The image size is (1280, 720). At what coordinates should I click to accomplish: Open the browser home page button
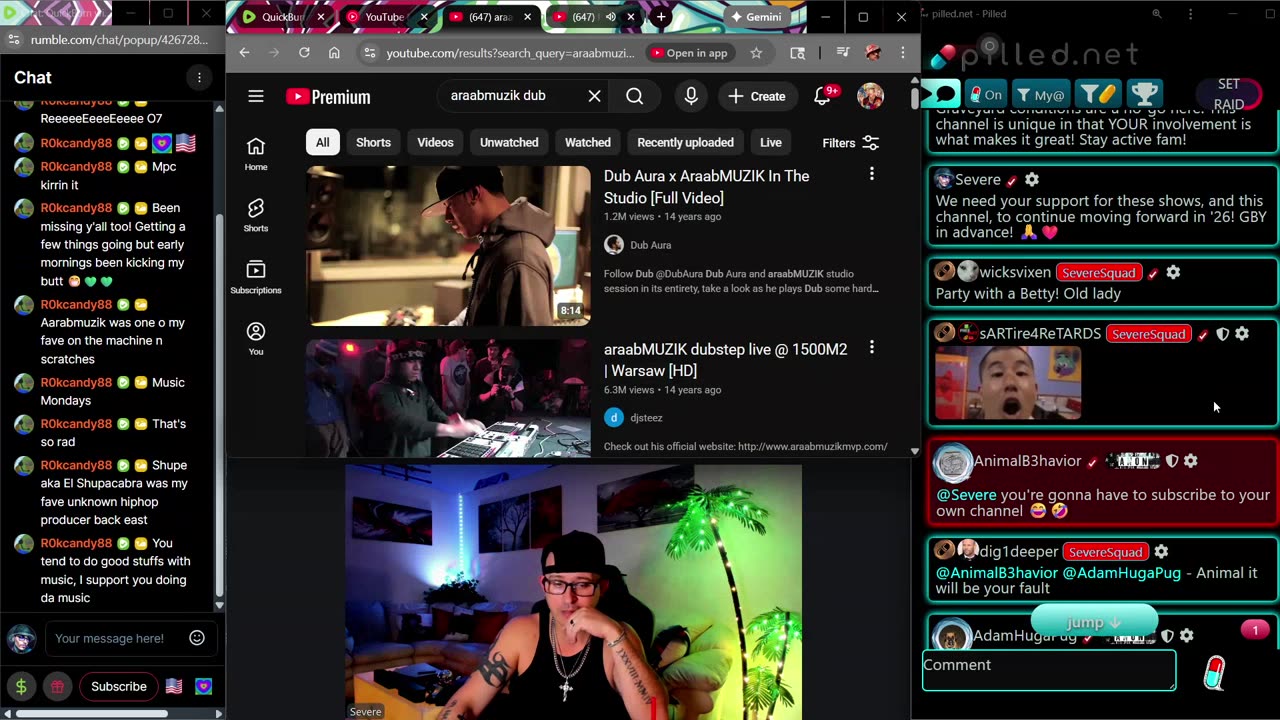(334, 53)
